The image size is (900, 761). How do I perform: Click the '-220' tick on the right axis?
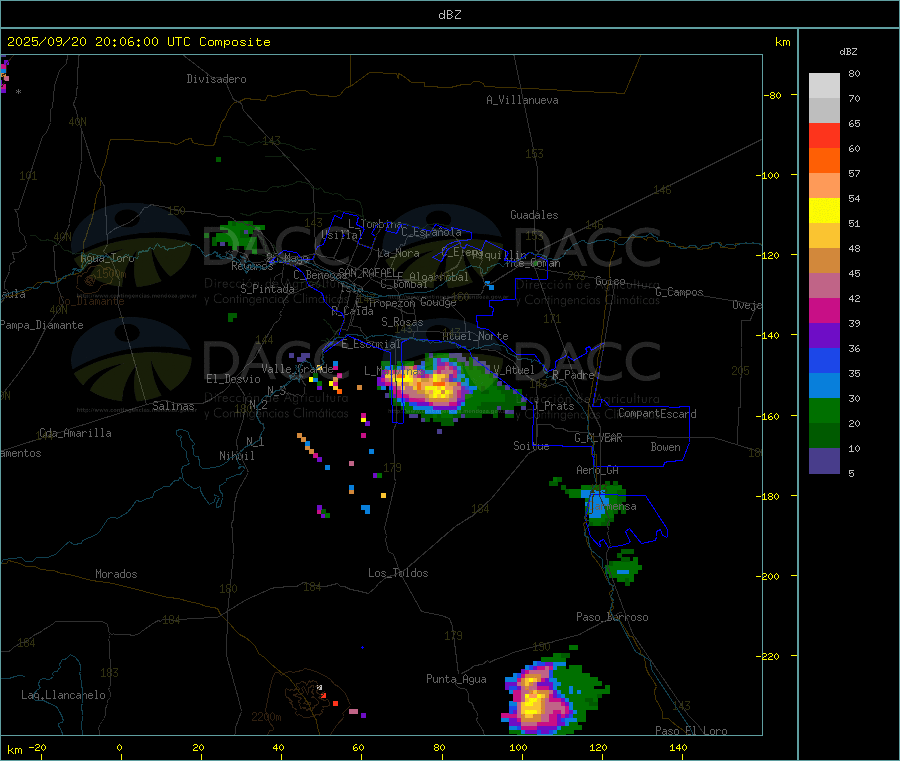[770, 656]
